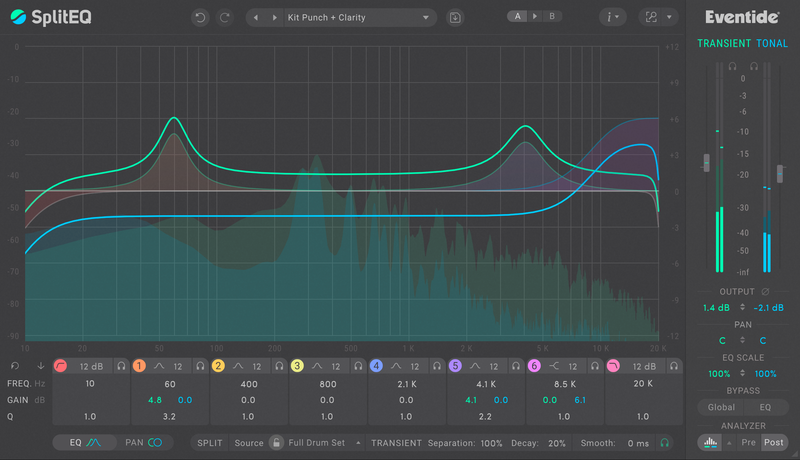This screenshot has height=460, width=800.
Task: Click the undo arrow icon
Action: pyautogui.click(x=201, y=17)
